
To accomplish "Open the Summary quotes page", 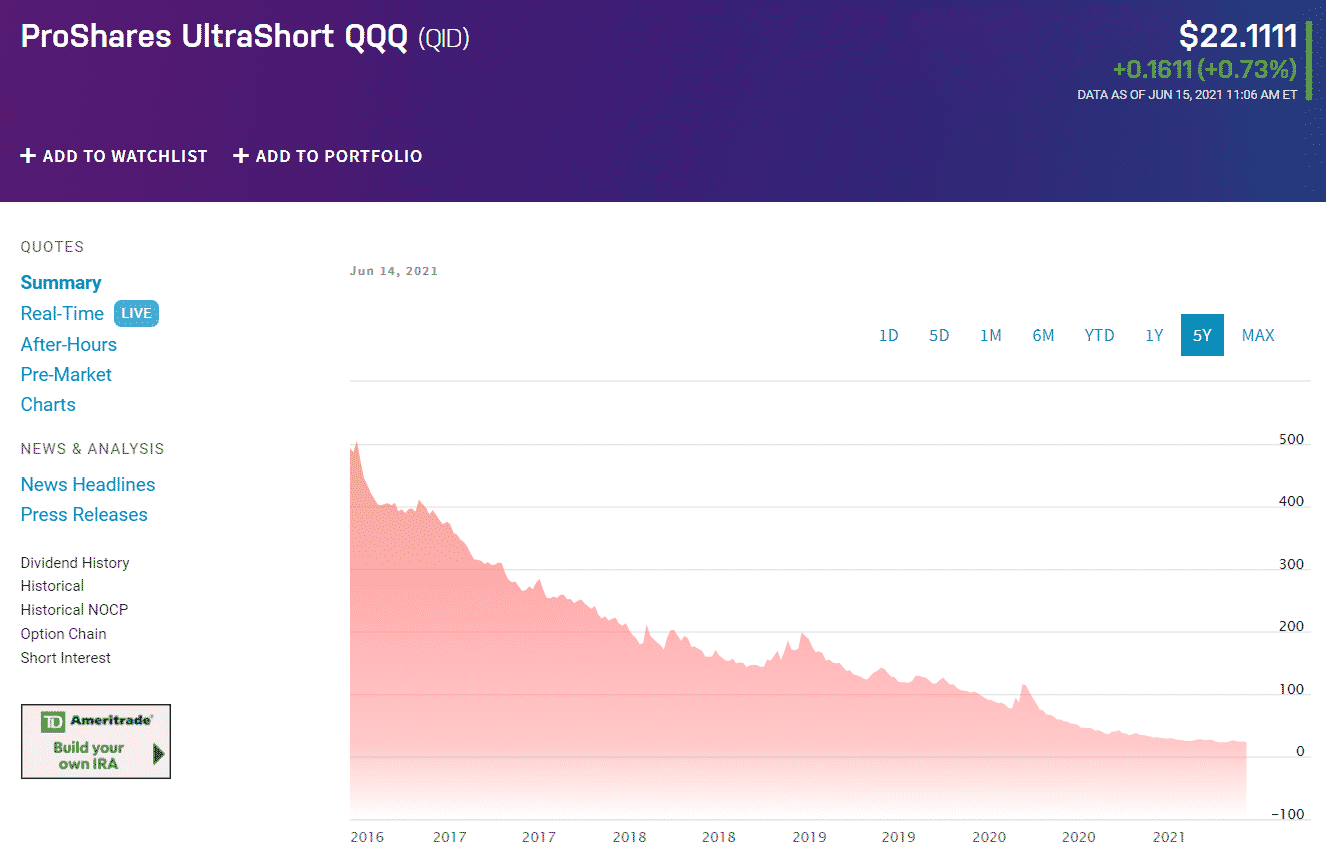I will click(61, 283).
